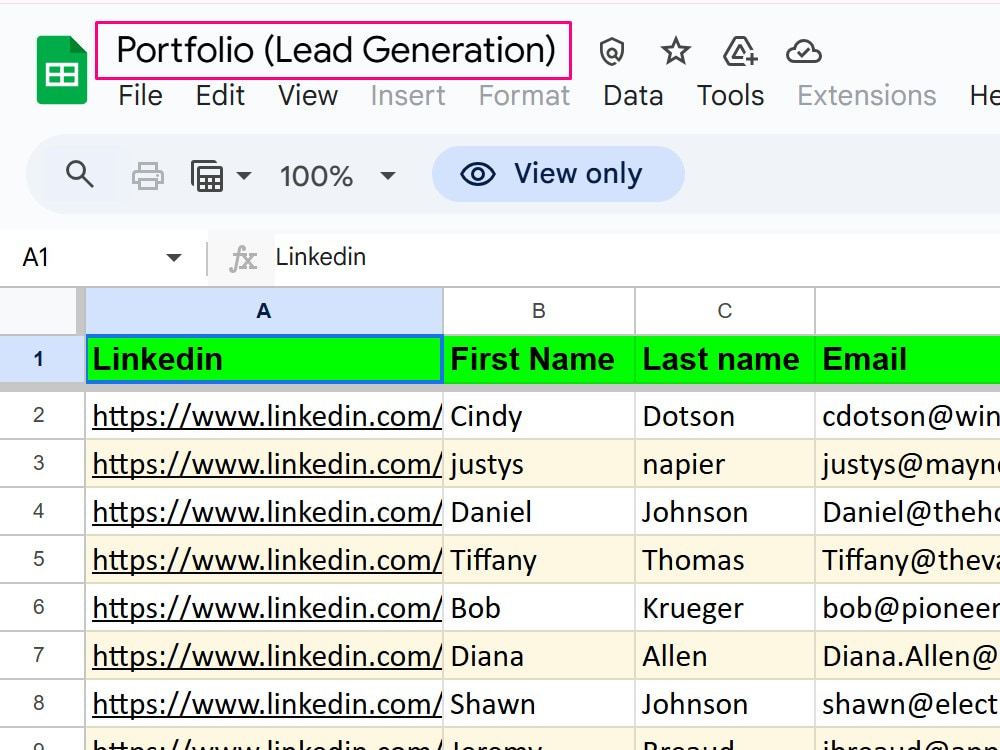Select the cell containing Shawn
The width and height of the screenshot is (1000, 750).
tap(539, 703)
